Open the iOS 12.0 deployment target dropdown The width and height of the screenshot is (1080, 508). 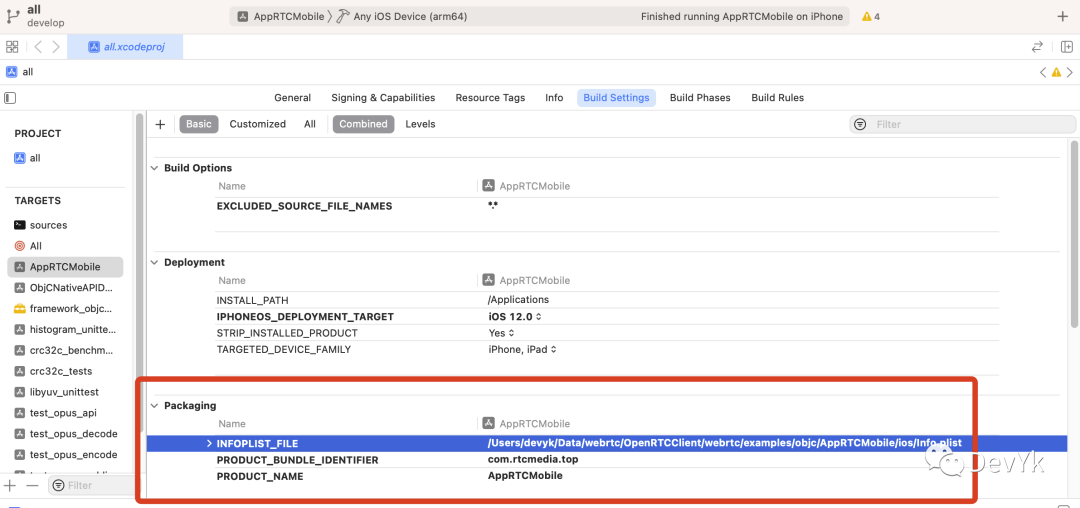pos(515,317)
